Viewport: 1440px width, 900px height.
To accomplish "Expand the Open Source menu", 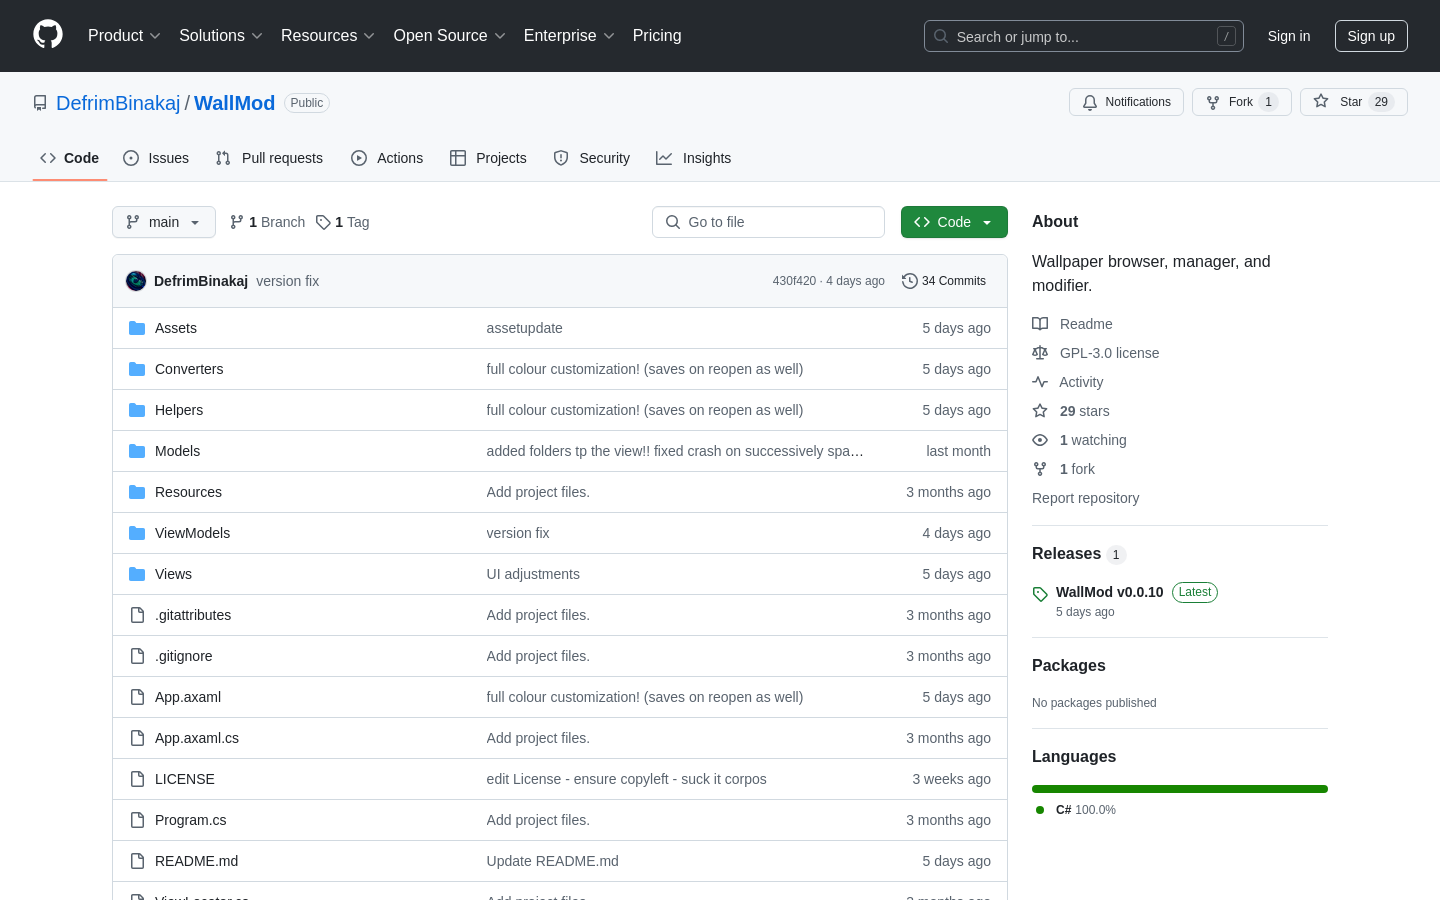I will click(x=450, y=35).
